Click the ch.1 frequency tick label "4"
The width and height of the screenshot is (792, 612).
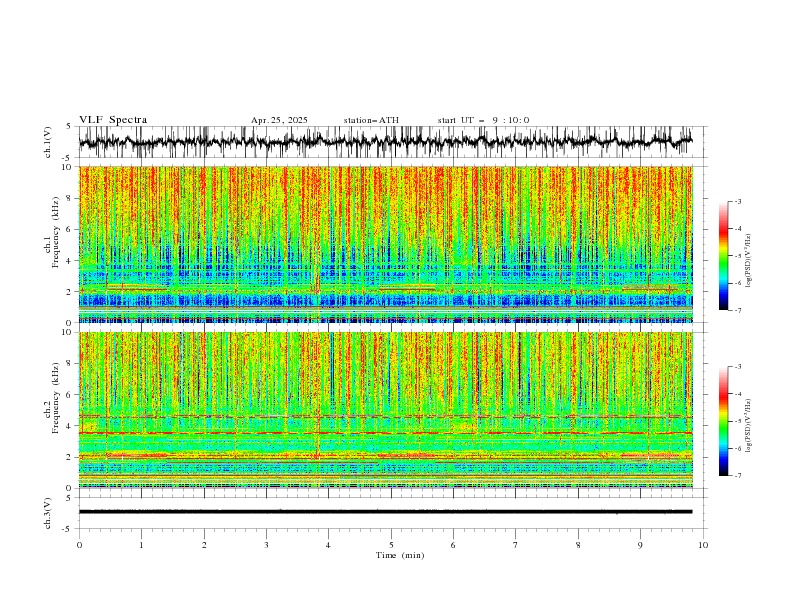pos(70,261)
